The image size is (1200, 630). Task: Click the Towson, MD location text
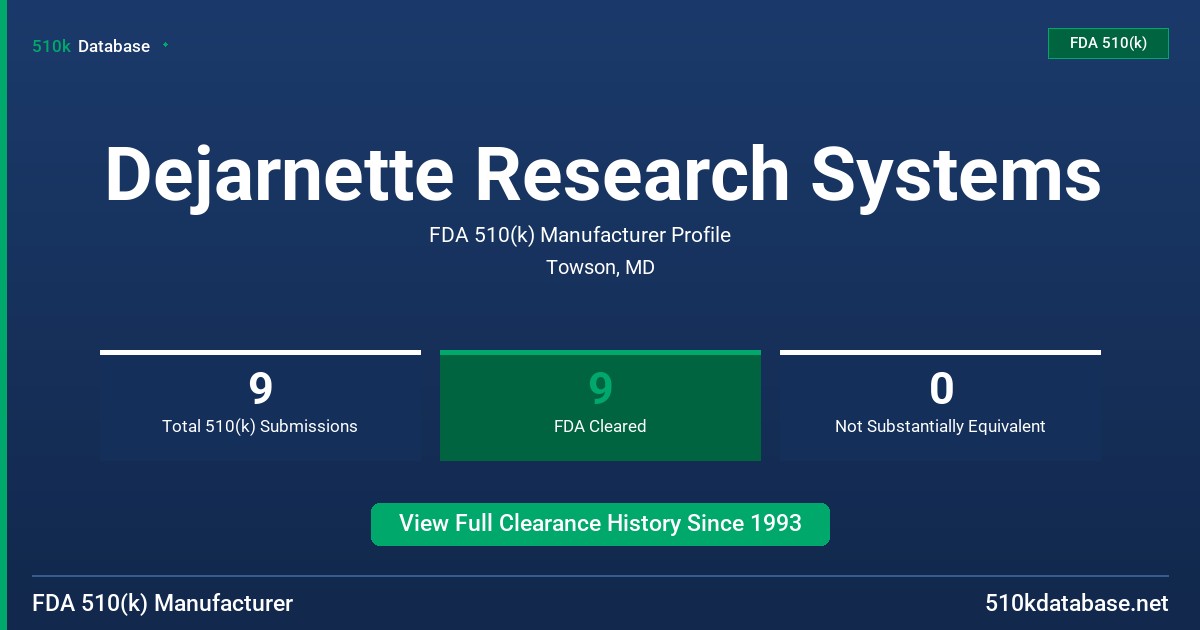pos(600,268)
